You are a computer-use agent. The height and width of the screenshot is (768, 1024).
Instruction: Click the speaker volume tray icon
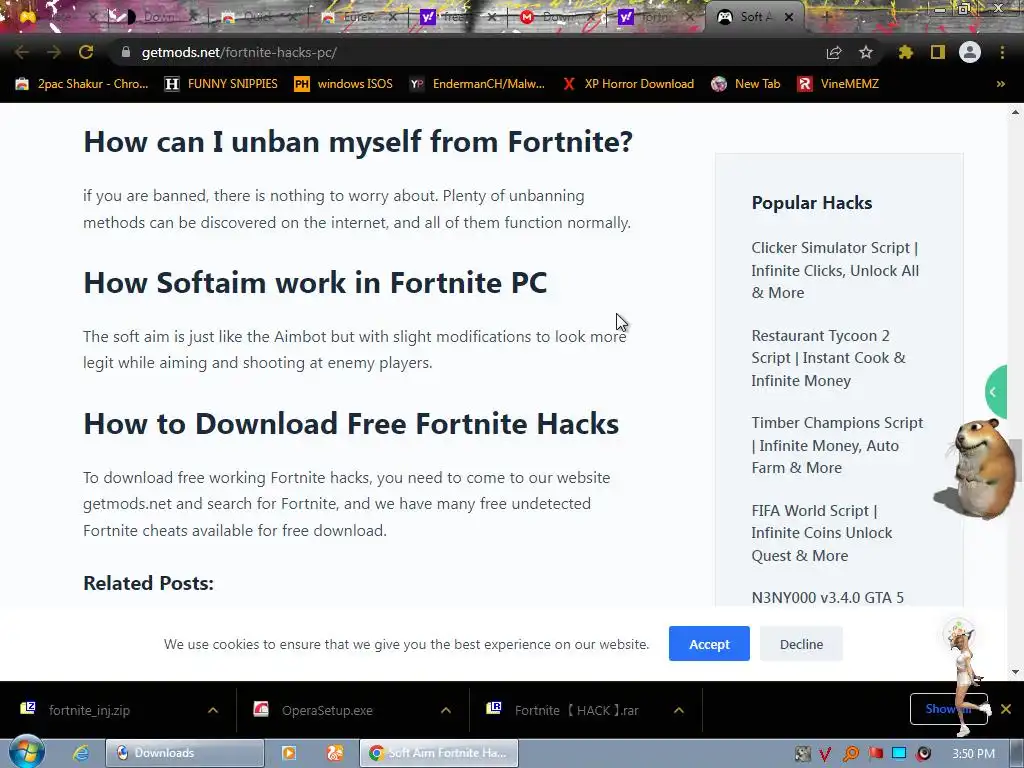923,754
